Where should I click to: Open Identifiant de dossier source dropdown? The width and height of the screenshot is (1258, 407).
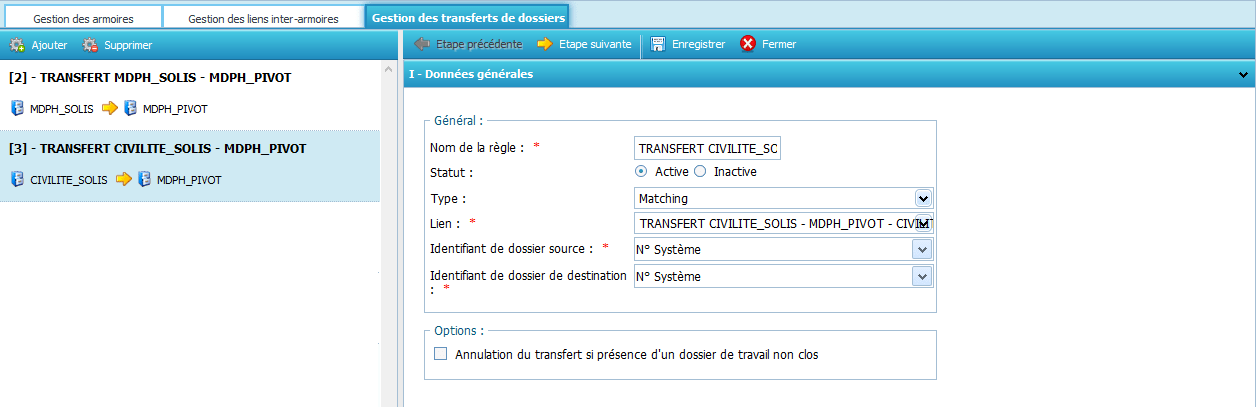pos(923,248)
